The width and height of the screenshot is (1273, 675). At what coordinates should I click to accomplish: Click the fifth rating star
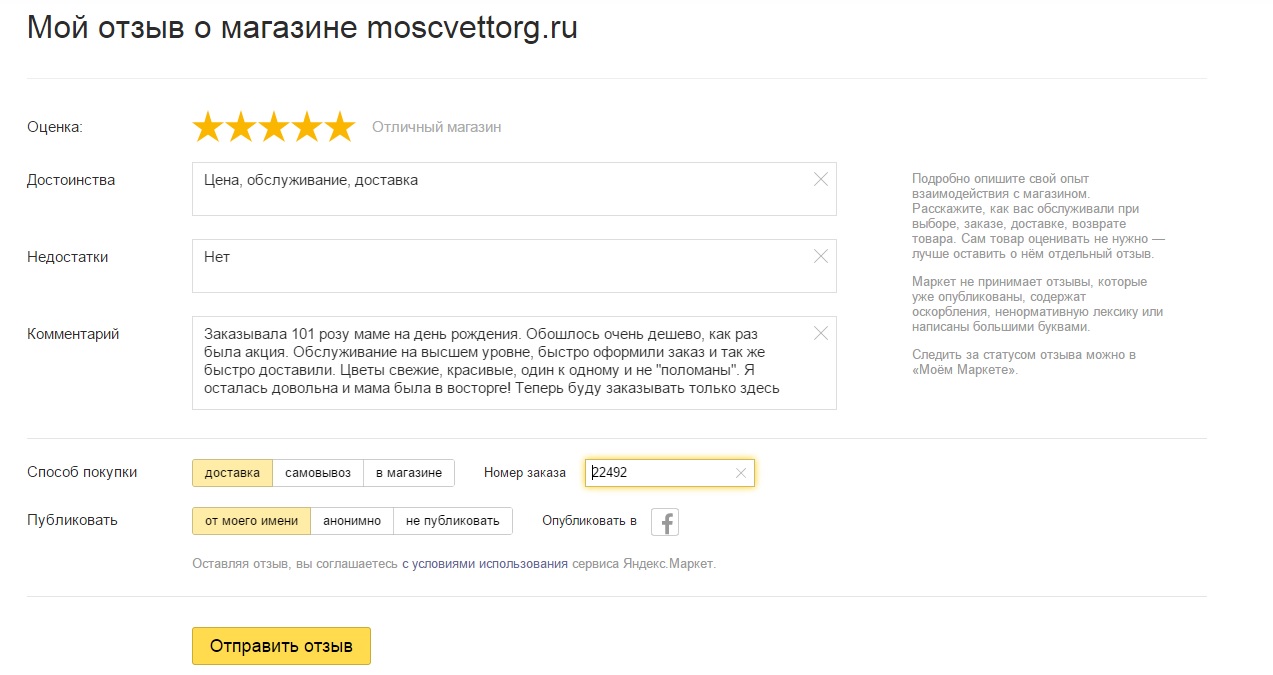[340, 128]
